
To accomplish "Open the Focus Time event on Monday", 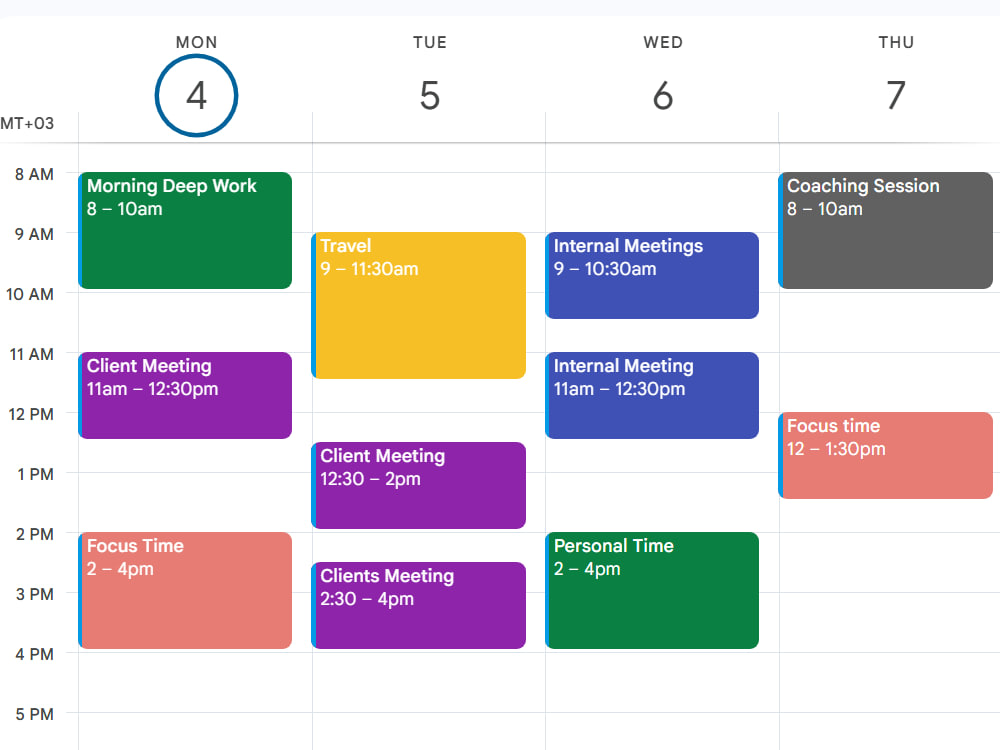I will pyautogui.click(x=185, y=591).
